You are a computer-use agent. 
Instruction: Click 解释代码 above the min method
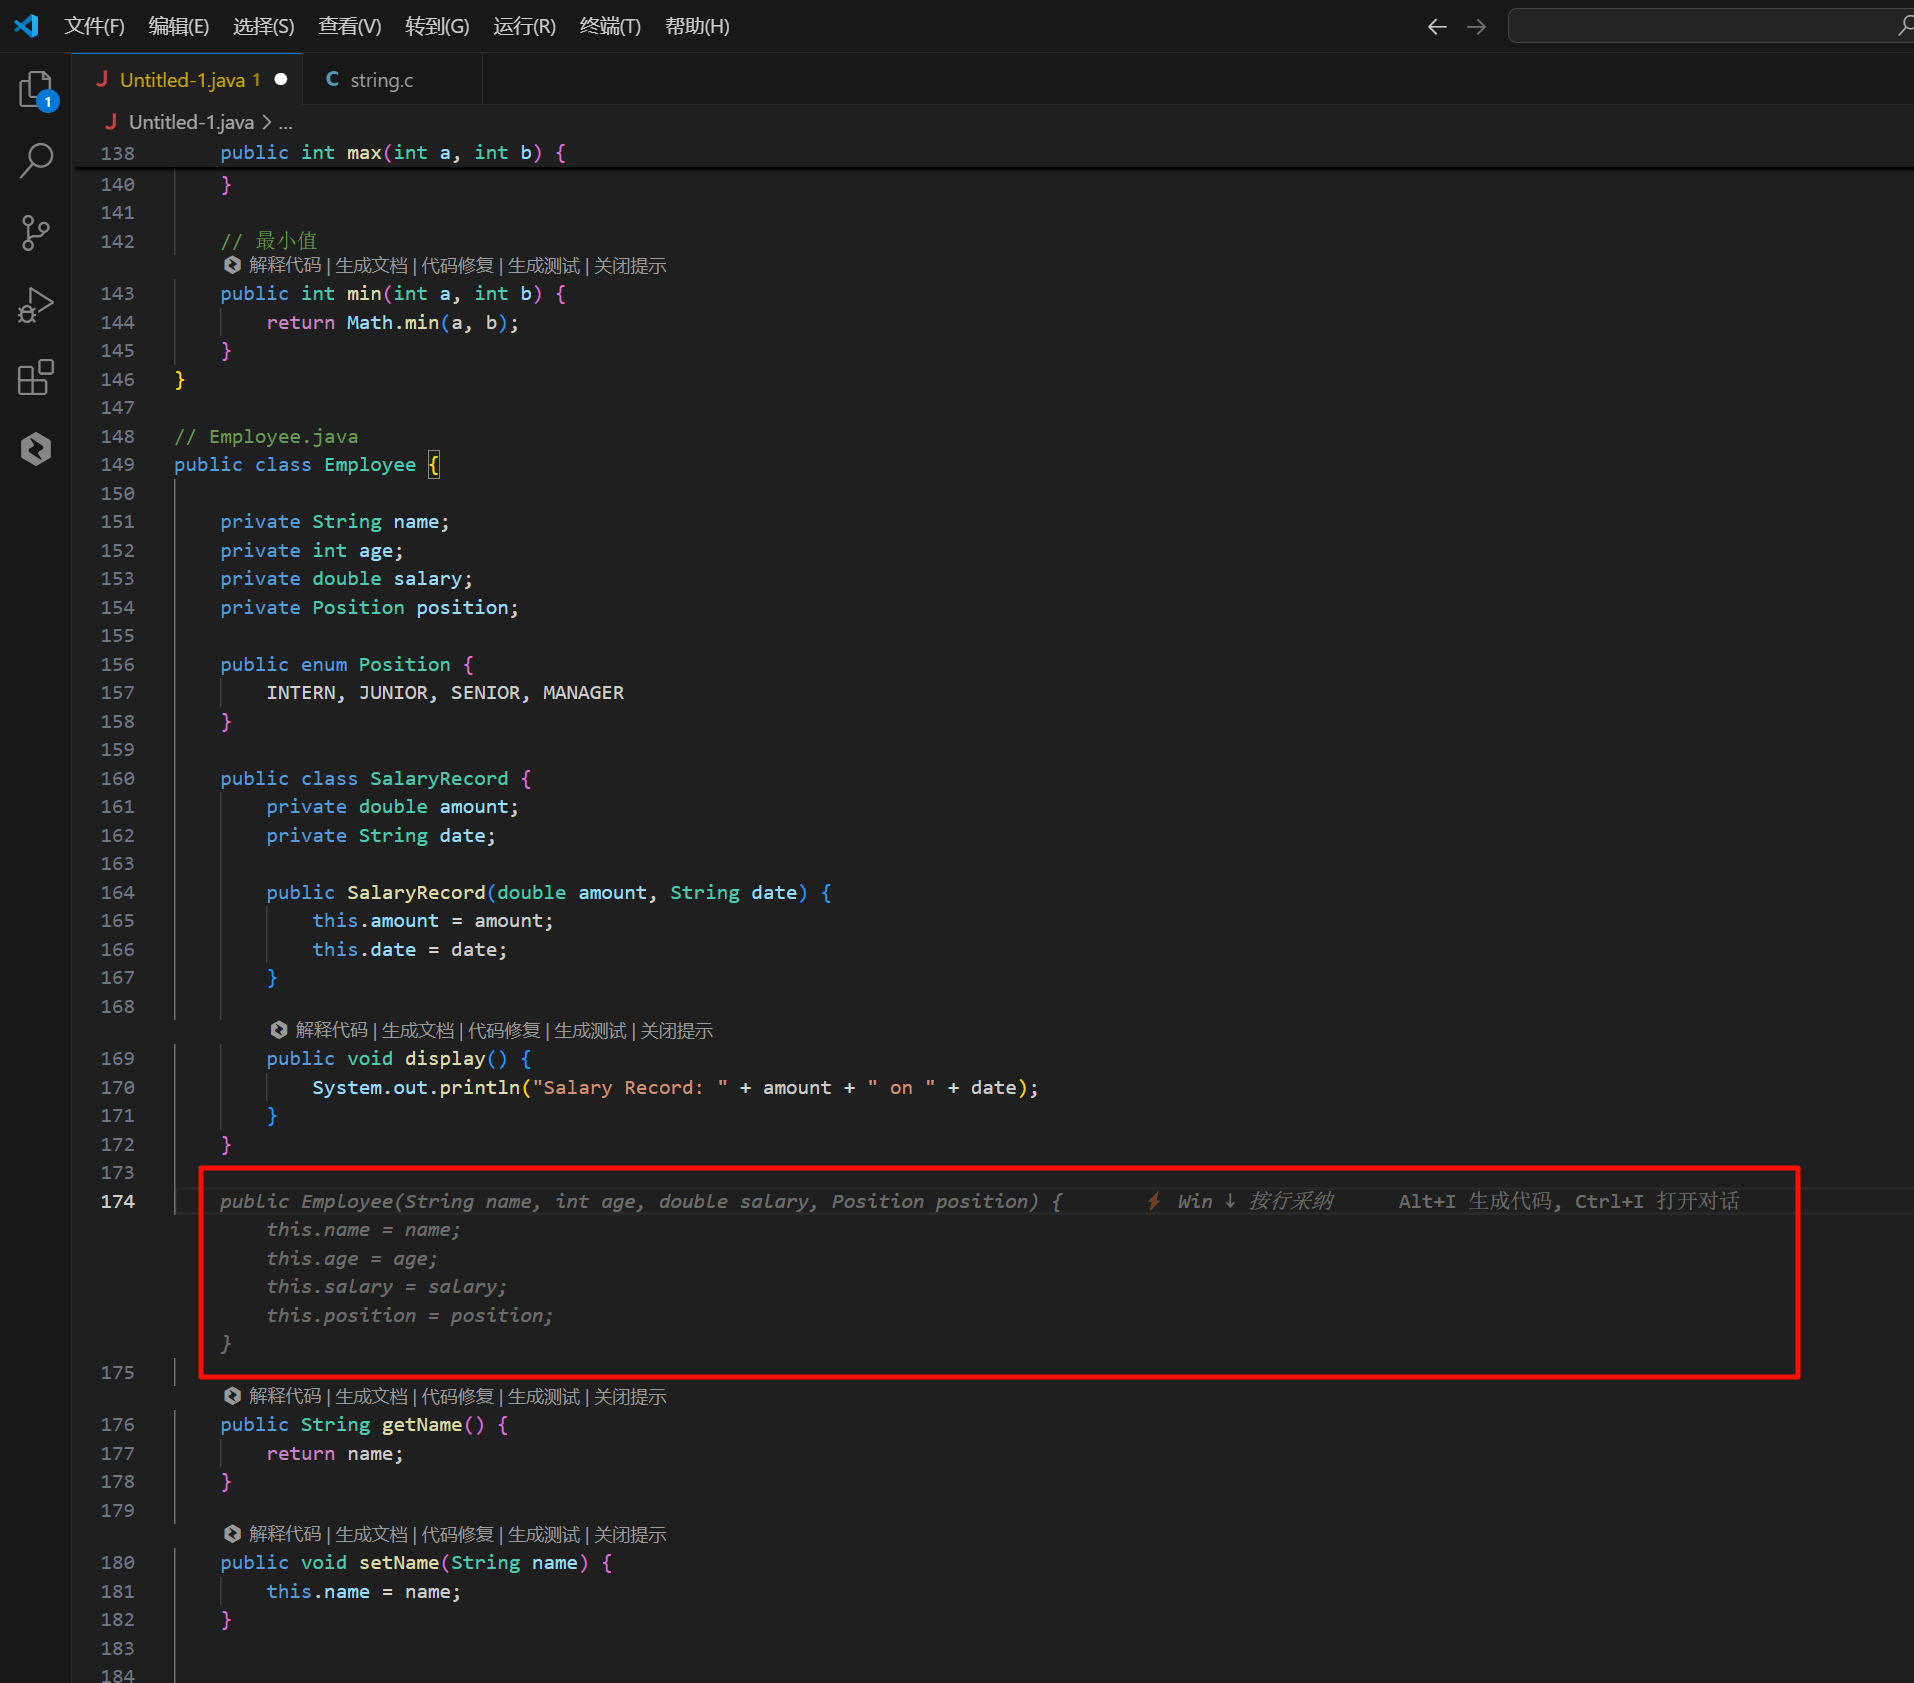[285, 265]
